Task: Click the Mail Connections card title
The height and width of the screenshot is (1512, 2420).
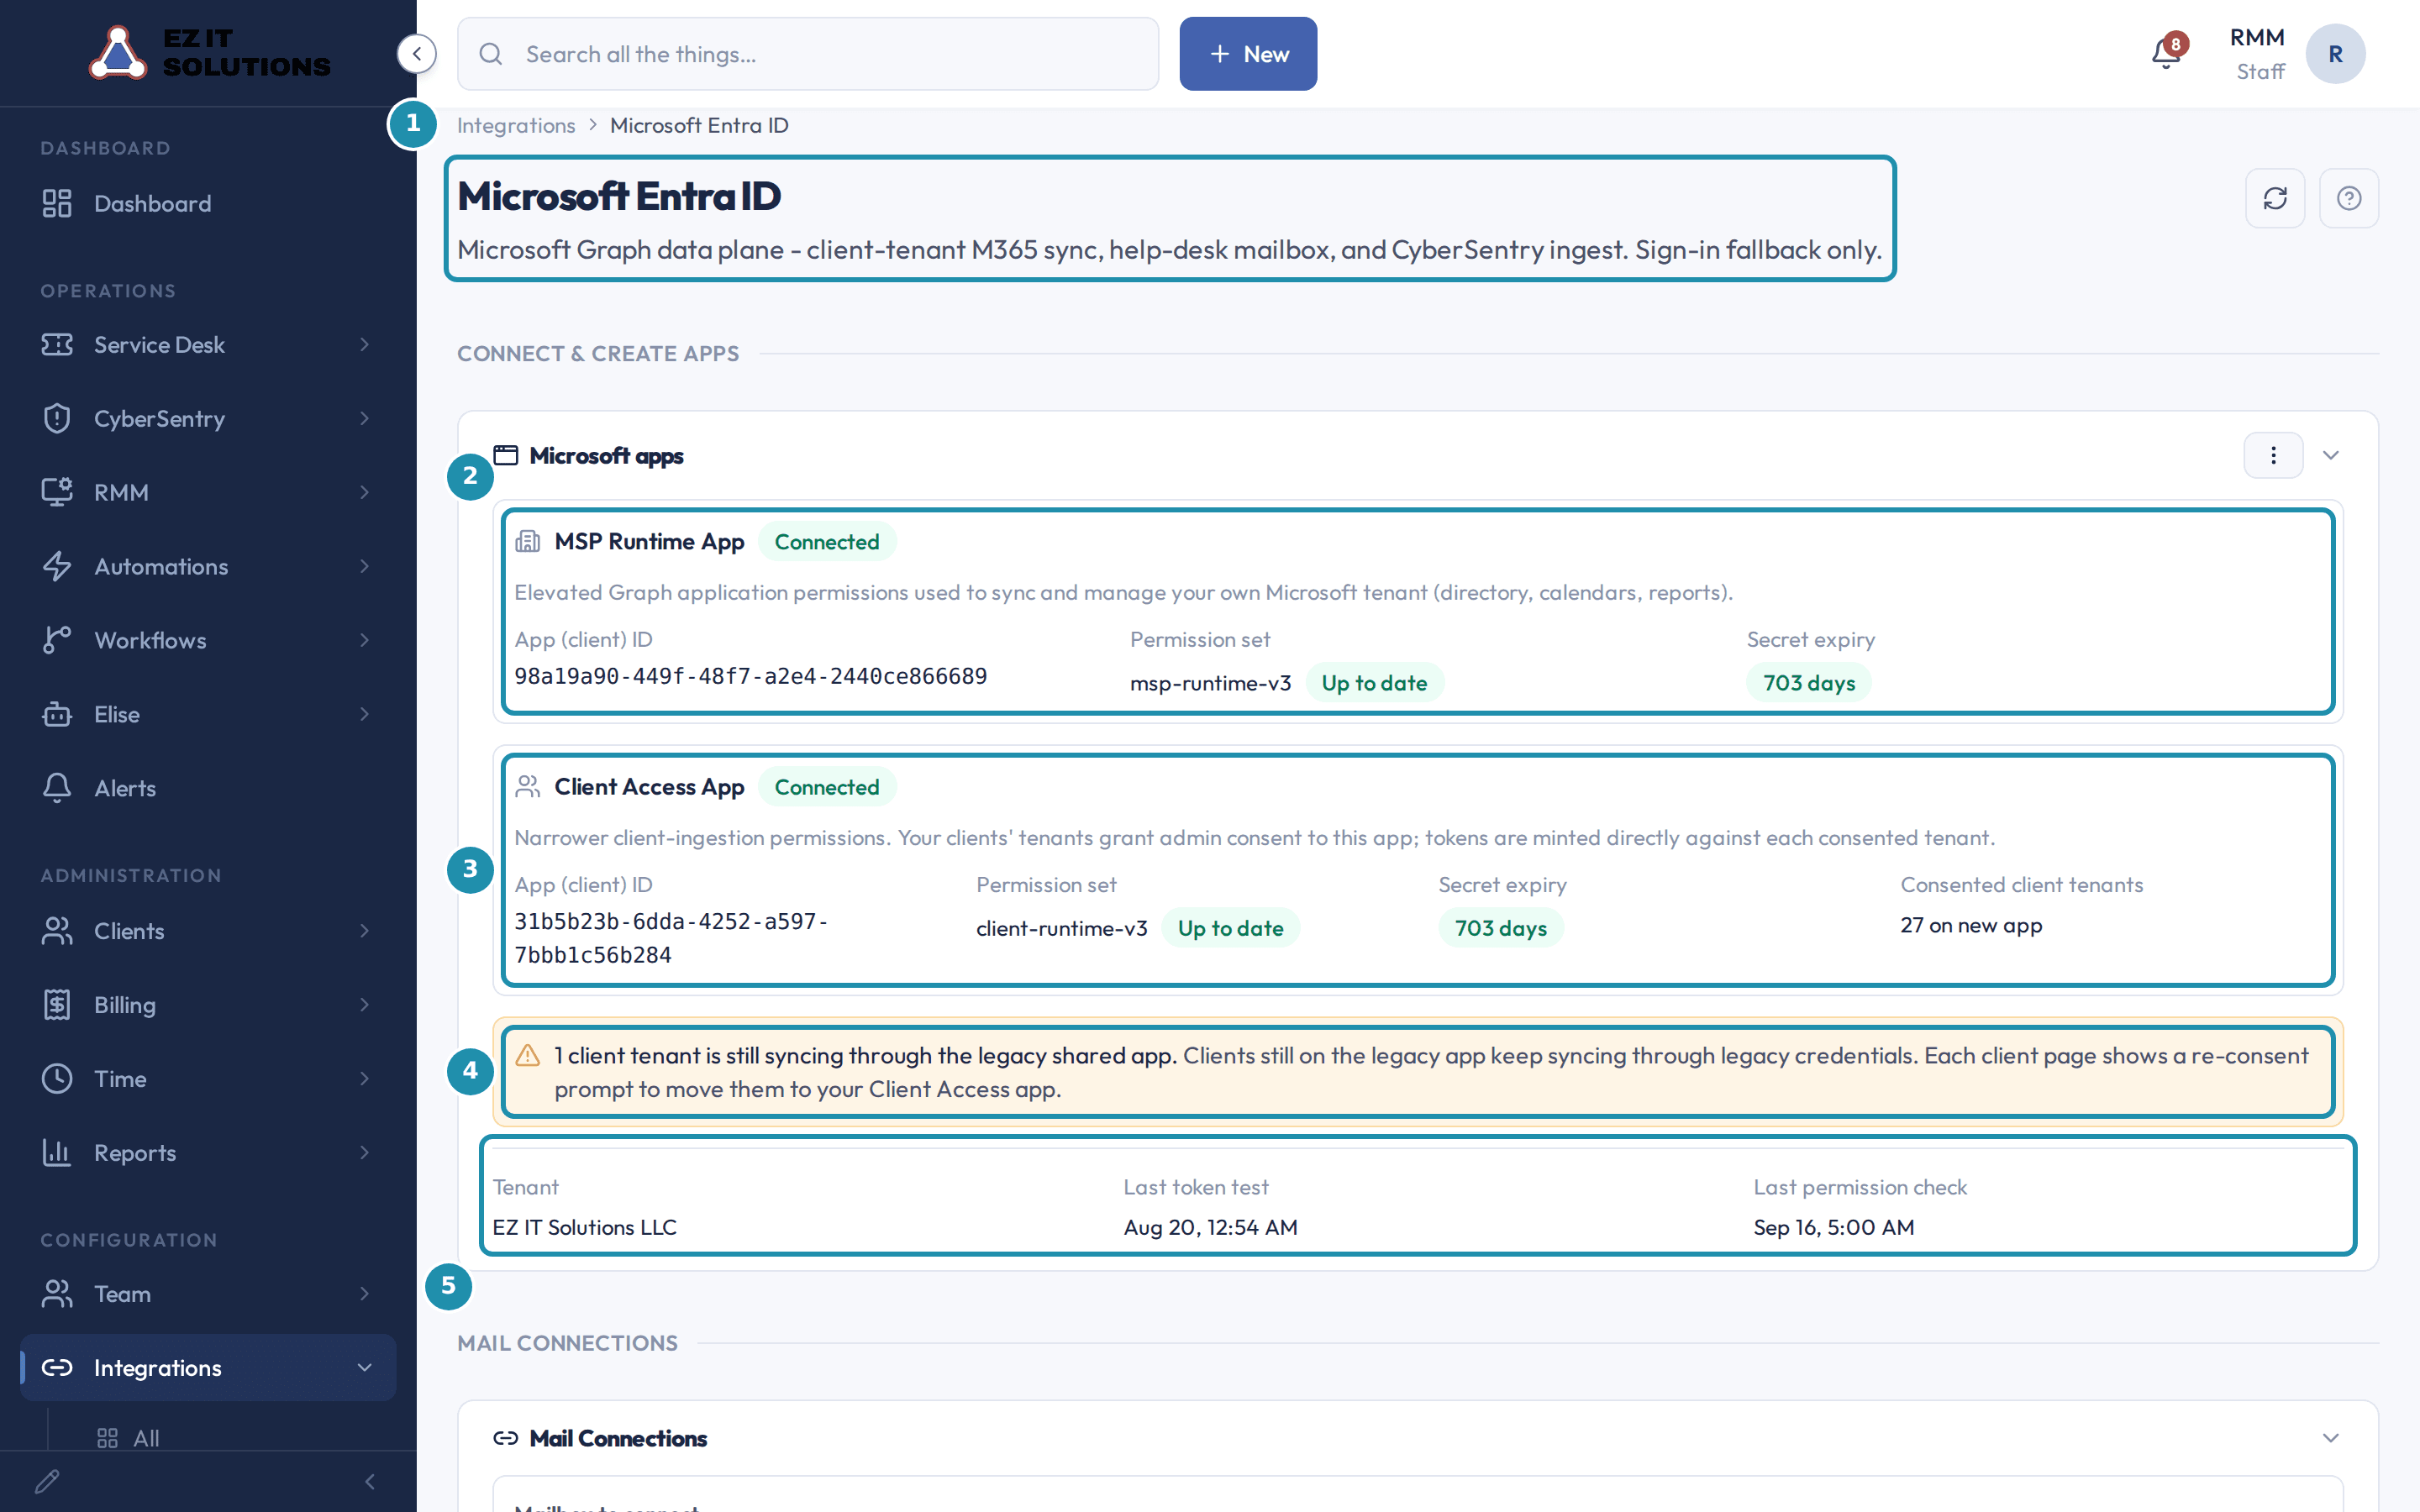Action: [618, 1438]
